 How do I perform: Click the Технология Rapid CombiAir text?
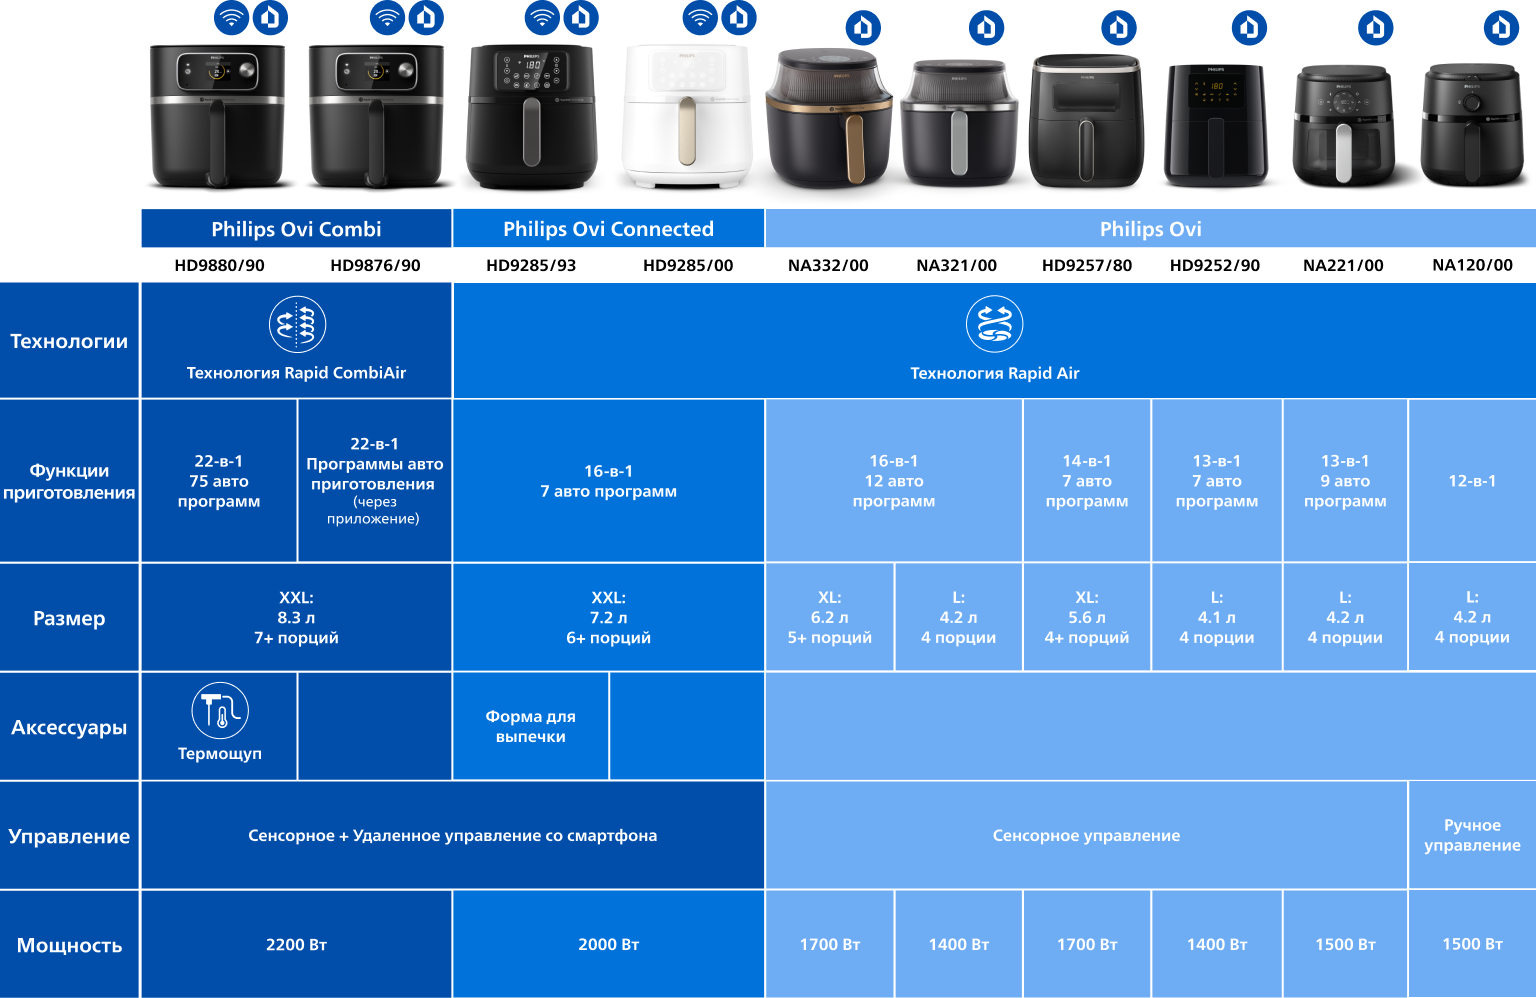[296, 373]
